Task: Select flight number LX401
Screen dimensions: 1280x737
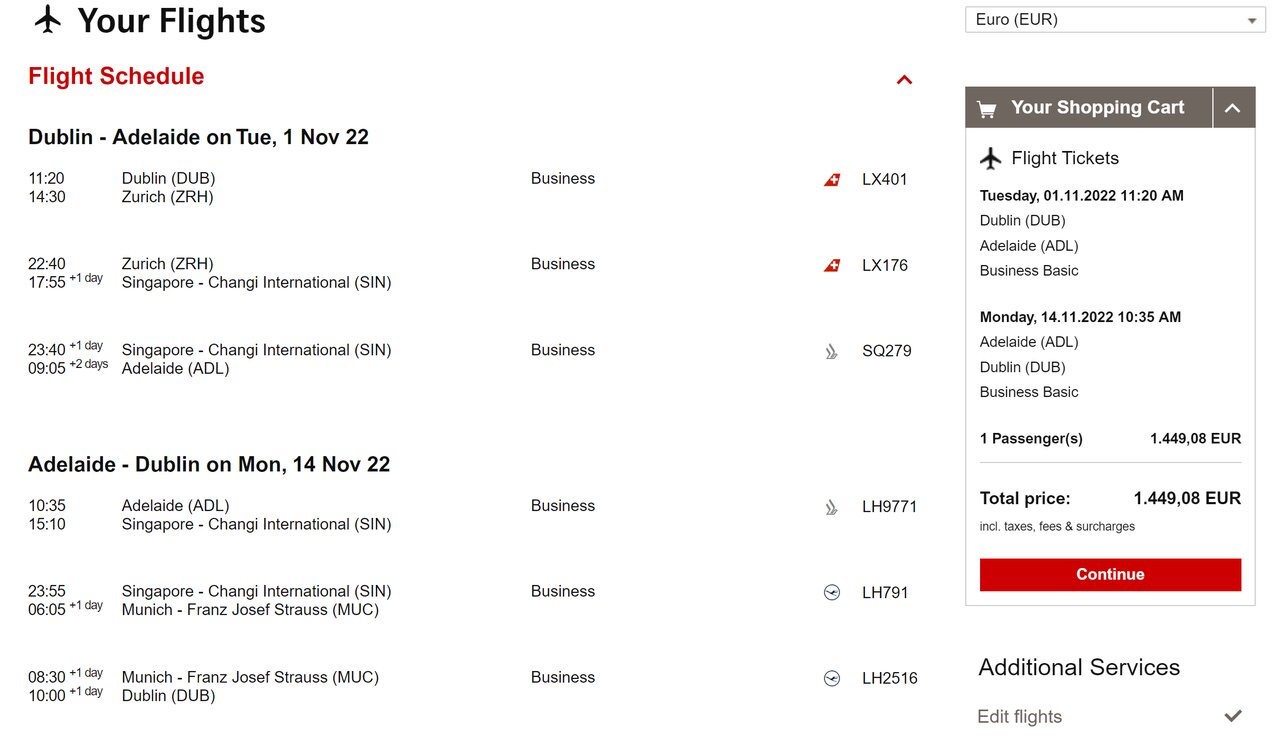Action: [x=885, y=180]
